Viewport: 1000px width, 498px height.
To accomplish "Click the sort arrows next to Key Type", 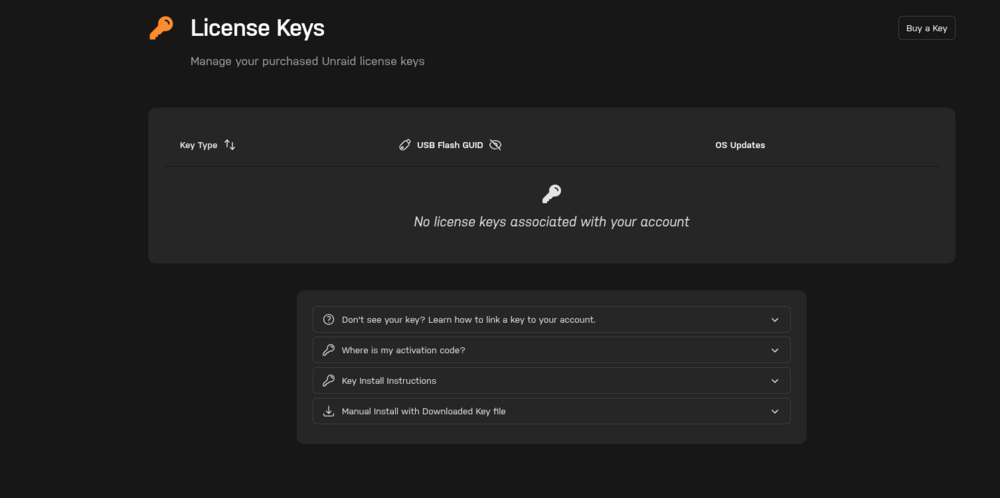I will (x=230, y=145).
